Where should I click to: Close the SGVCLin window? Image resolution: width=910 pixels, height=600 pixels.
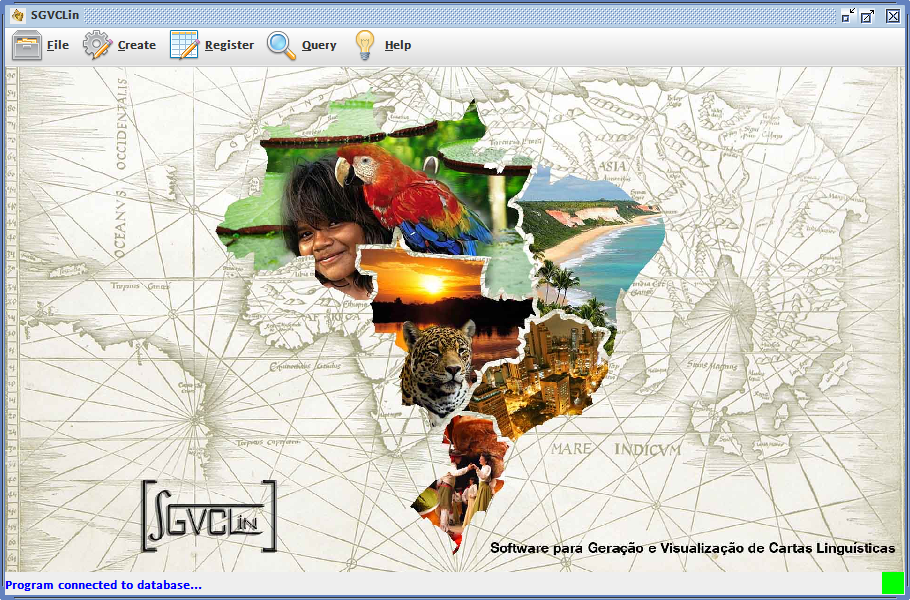(892, 15)
